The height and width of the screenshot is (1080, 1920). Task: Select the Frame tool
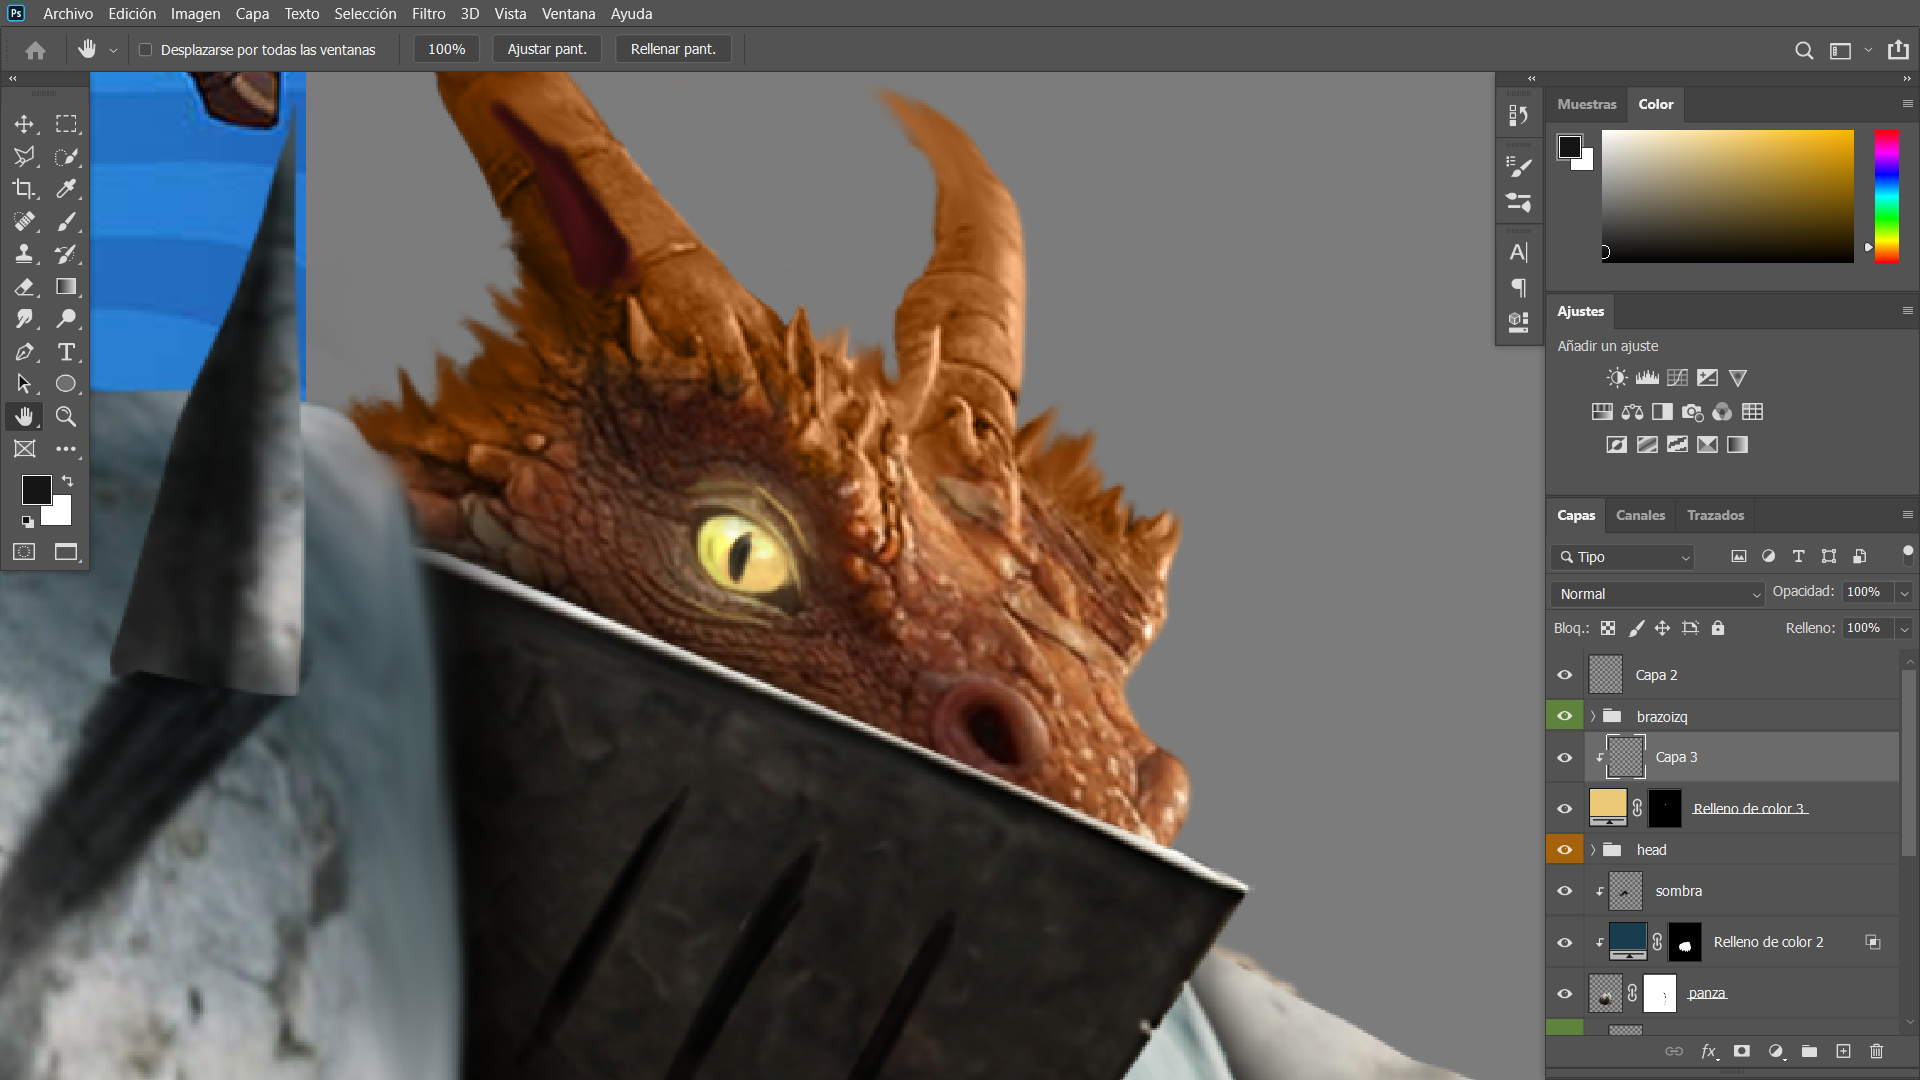(24, 449)
